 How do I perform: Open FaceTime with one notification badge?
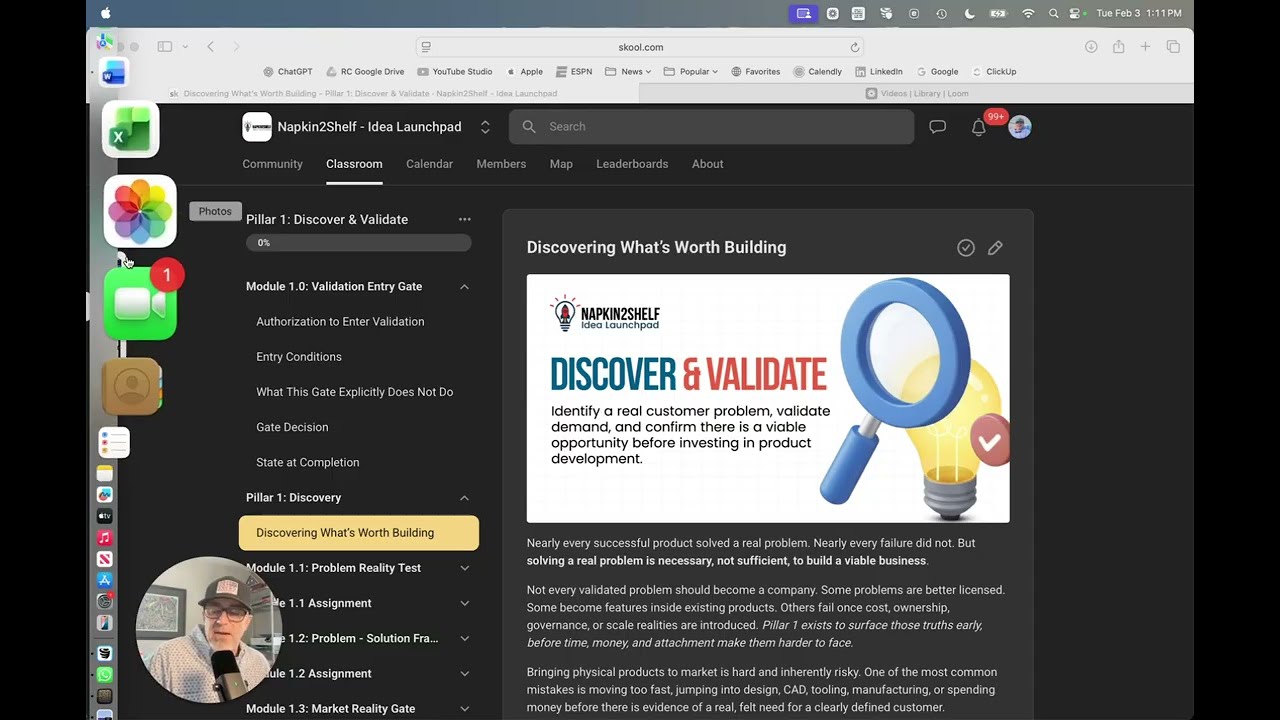pos(140,304)
